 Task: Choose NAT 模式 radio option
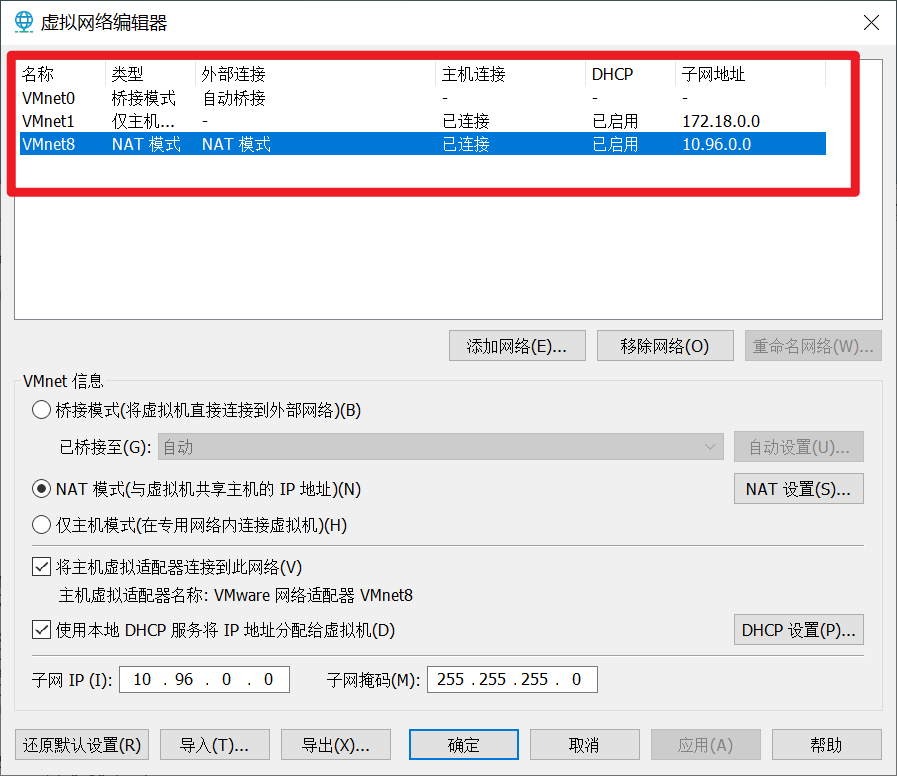(x=41, y=489)
